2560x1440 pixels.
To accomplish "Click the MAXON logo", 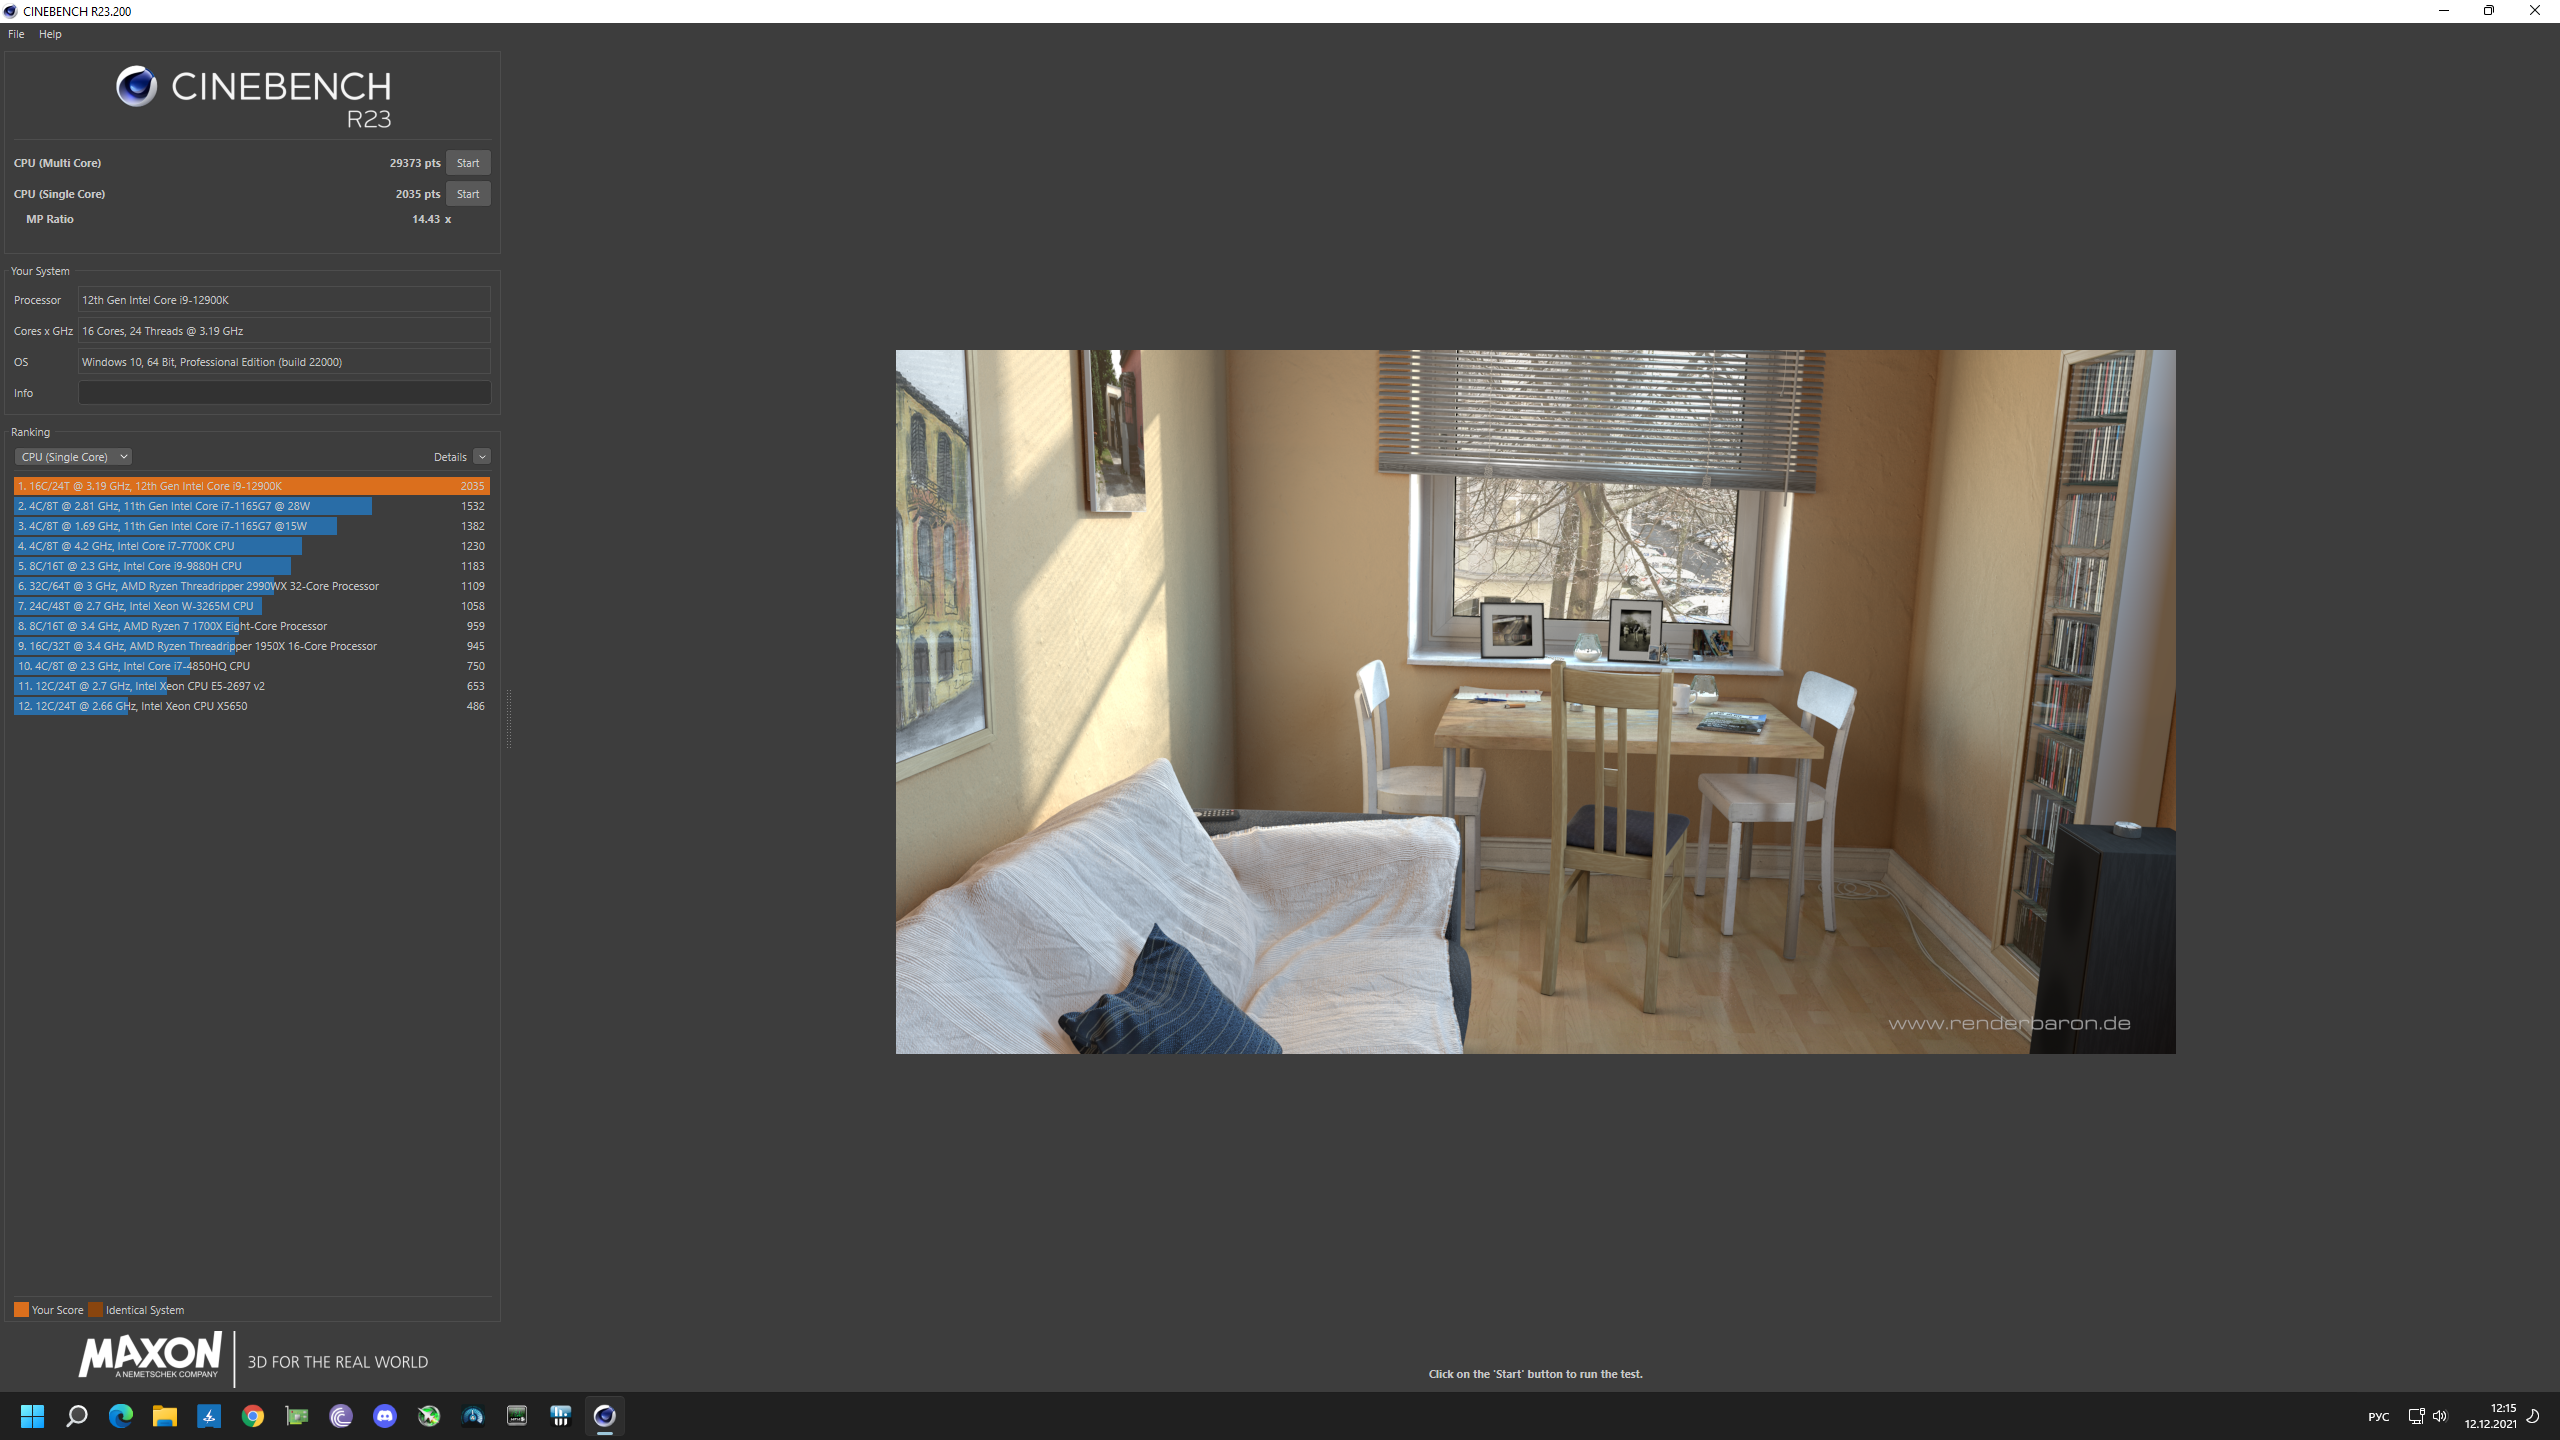I will (x=150, y=1356).
